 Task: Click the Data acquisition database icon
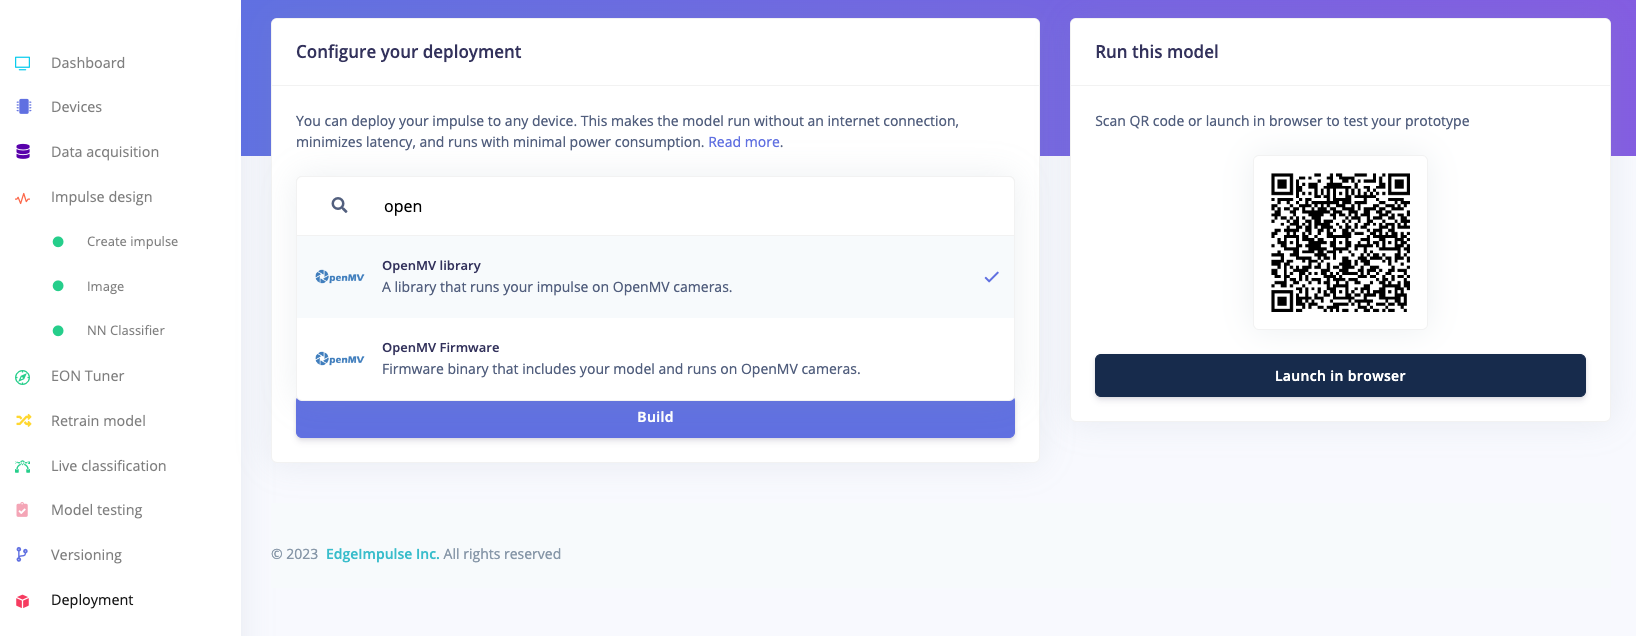[x=23, y=152]
